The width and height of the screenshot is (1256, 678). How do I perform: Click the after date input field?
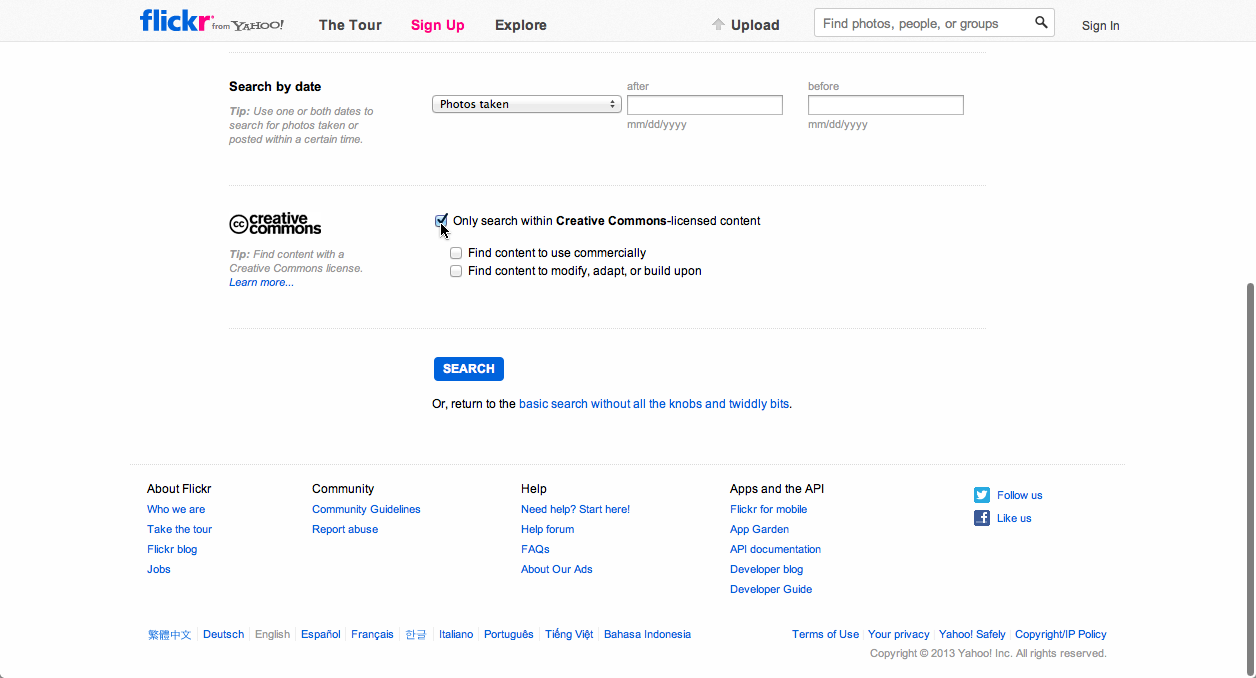pos(704,105)
